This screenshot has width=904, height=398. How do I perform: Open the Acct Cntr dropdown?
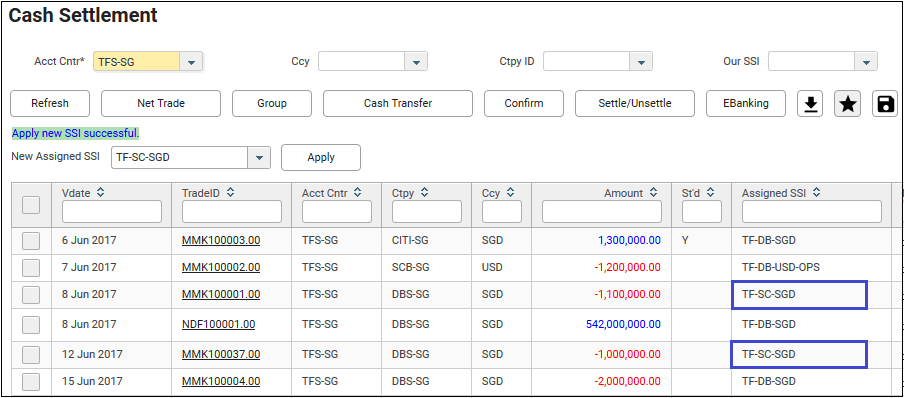tap(191, 61)
